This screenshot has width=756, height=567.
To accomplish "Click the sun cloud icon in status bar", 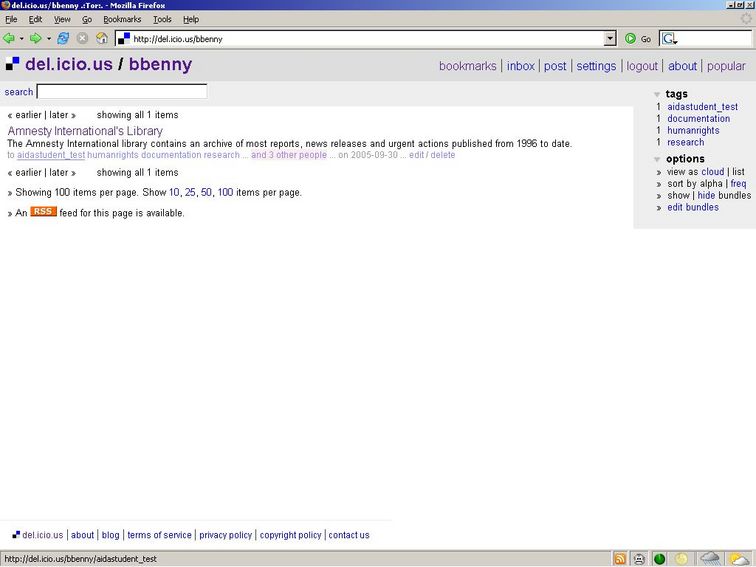I will 740,559.
